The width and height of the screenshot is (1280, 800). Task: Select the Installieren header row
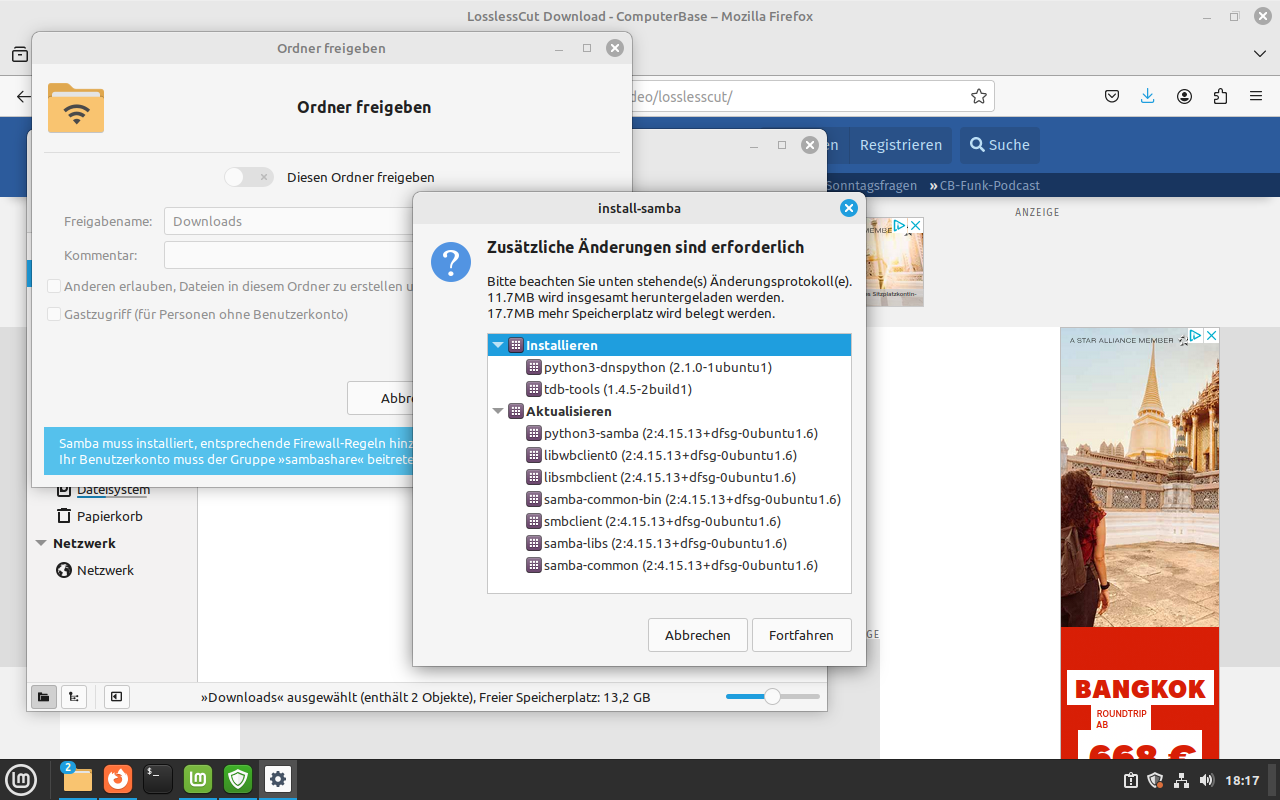tap(669, 345)
